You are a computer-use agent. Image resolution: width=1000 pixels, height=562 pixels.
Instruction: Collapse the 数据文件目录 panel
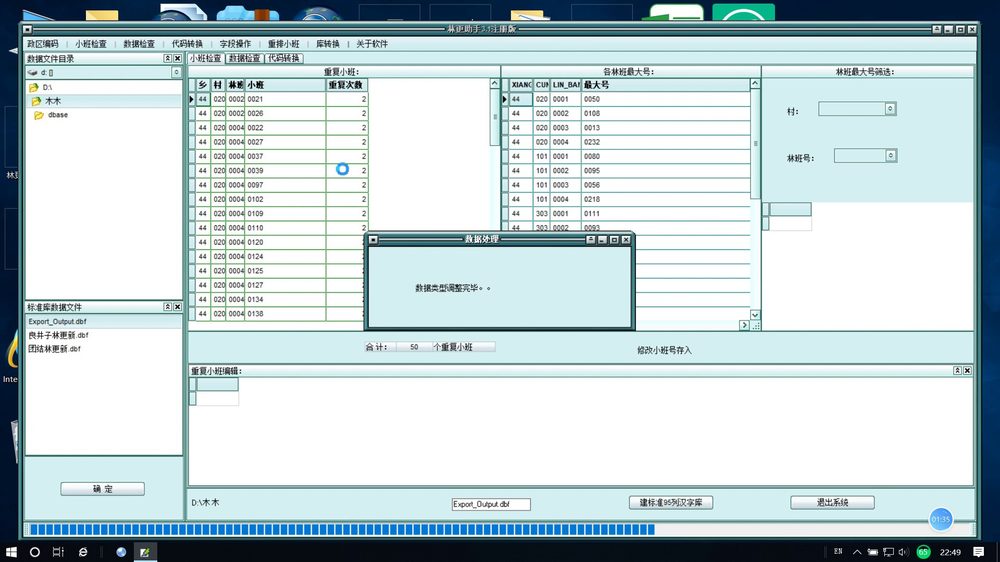(168, 59)
